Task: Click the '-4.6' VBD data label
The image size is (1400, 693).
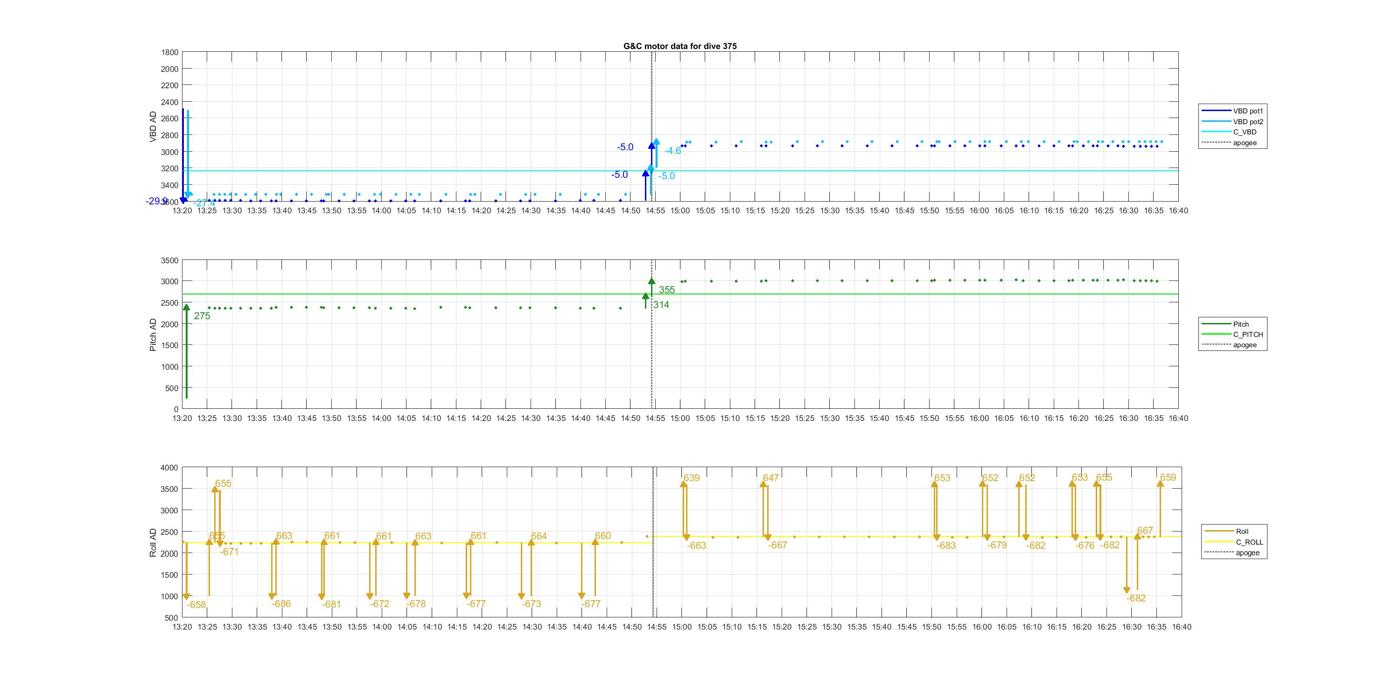Action: pyautogui.click(x=673, y=151)
